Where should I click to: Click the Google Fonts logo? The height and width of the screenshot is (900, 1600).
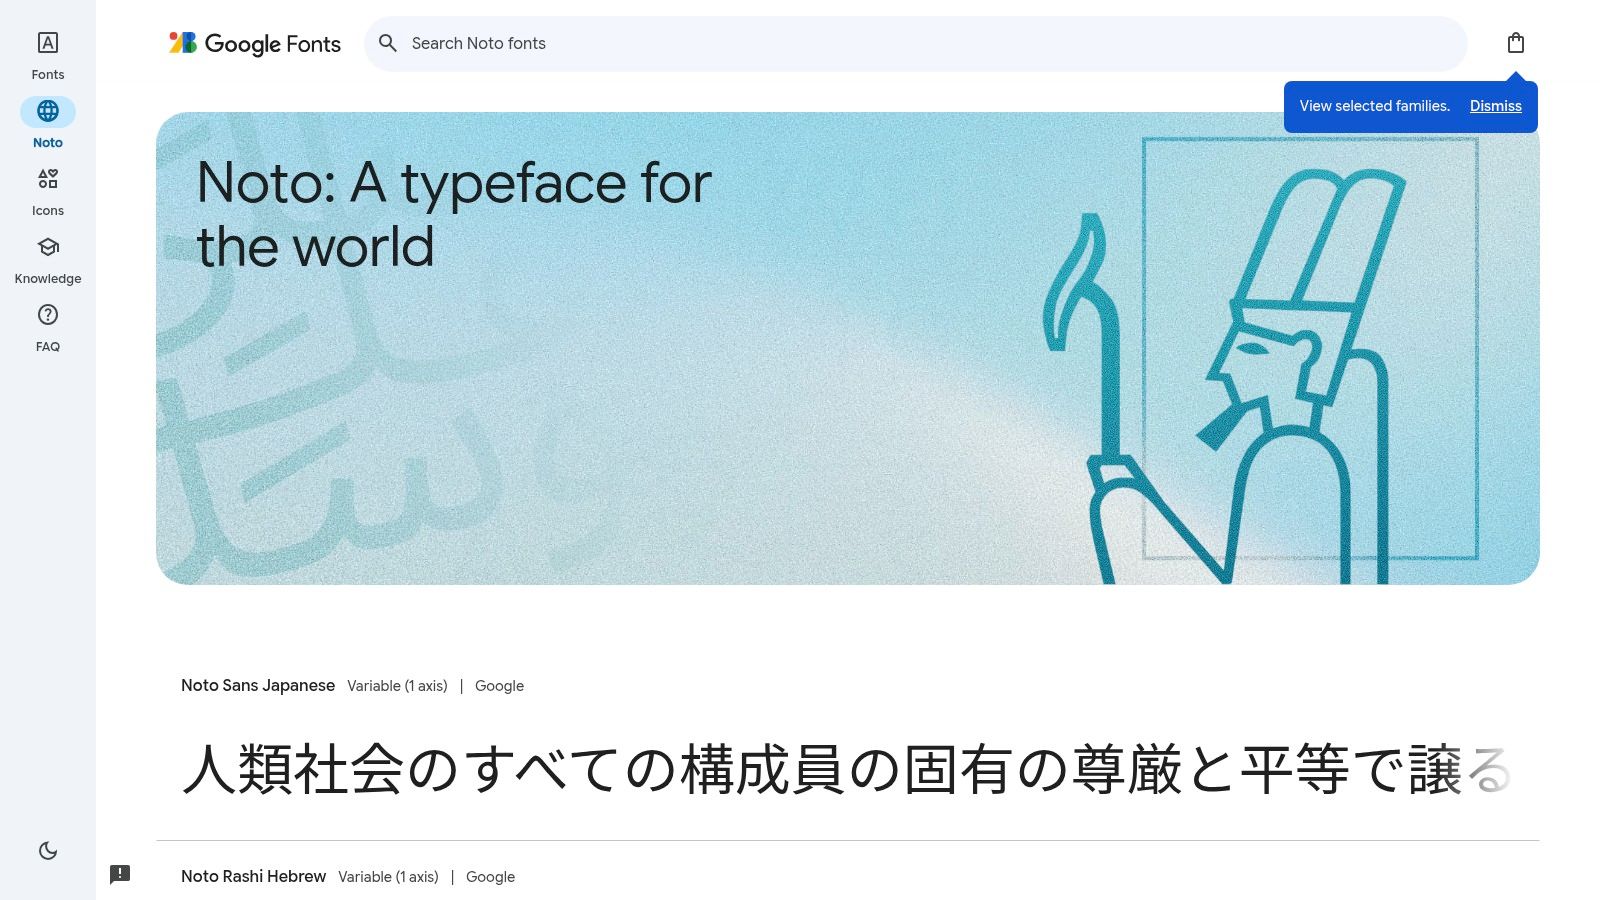[x=255, y=43]
